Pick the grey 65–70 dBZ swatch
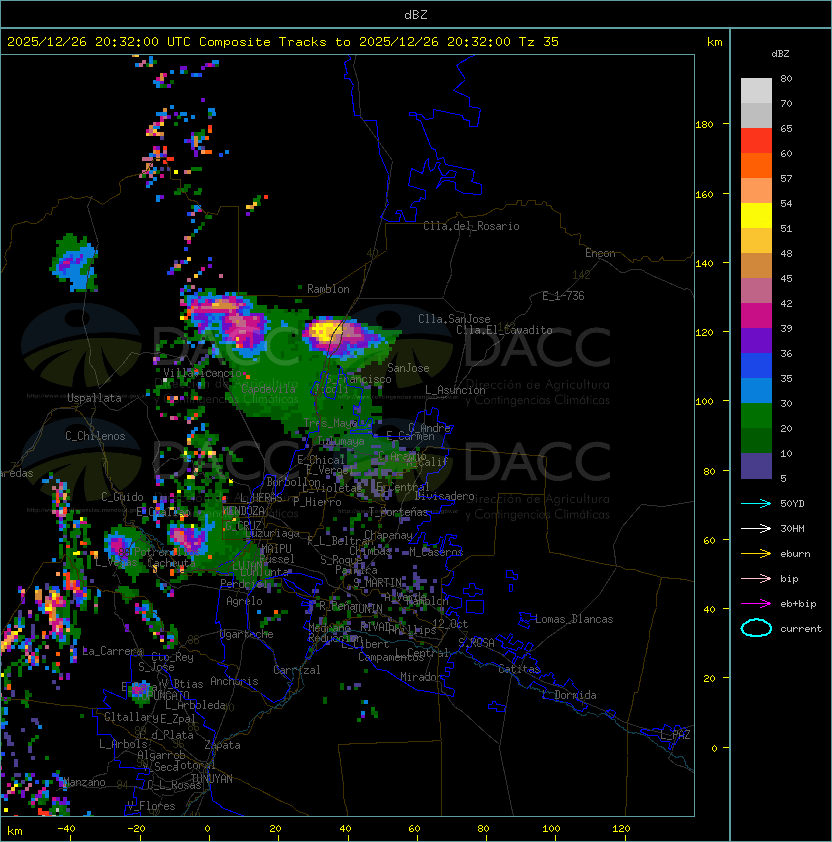Image resolution: width=832 pixels, height=842 pixels. click(756, 115)
